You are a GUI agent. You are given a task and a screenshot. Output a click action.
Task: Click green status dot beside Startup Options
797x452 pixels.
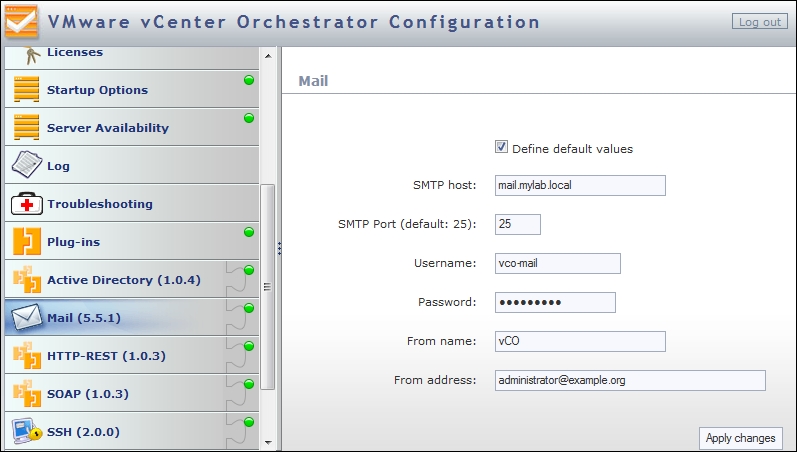(x=249, y=80)
